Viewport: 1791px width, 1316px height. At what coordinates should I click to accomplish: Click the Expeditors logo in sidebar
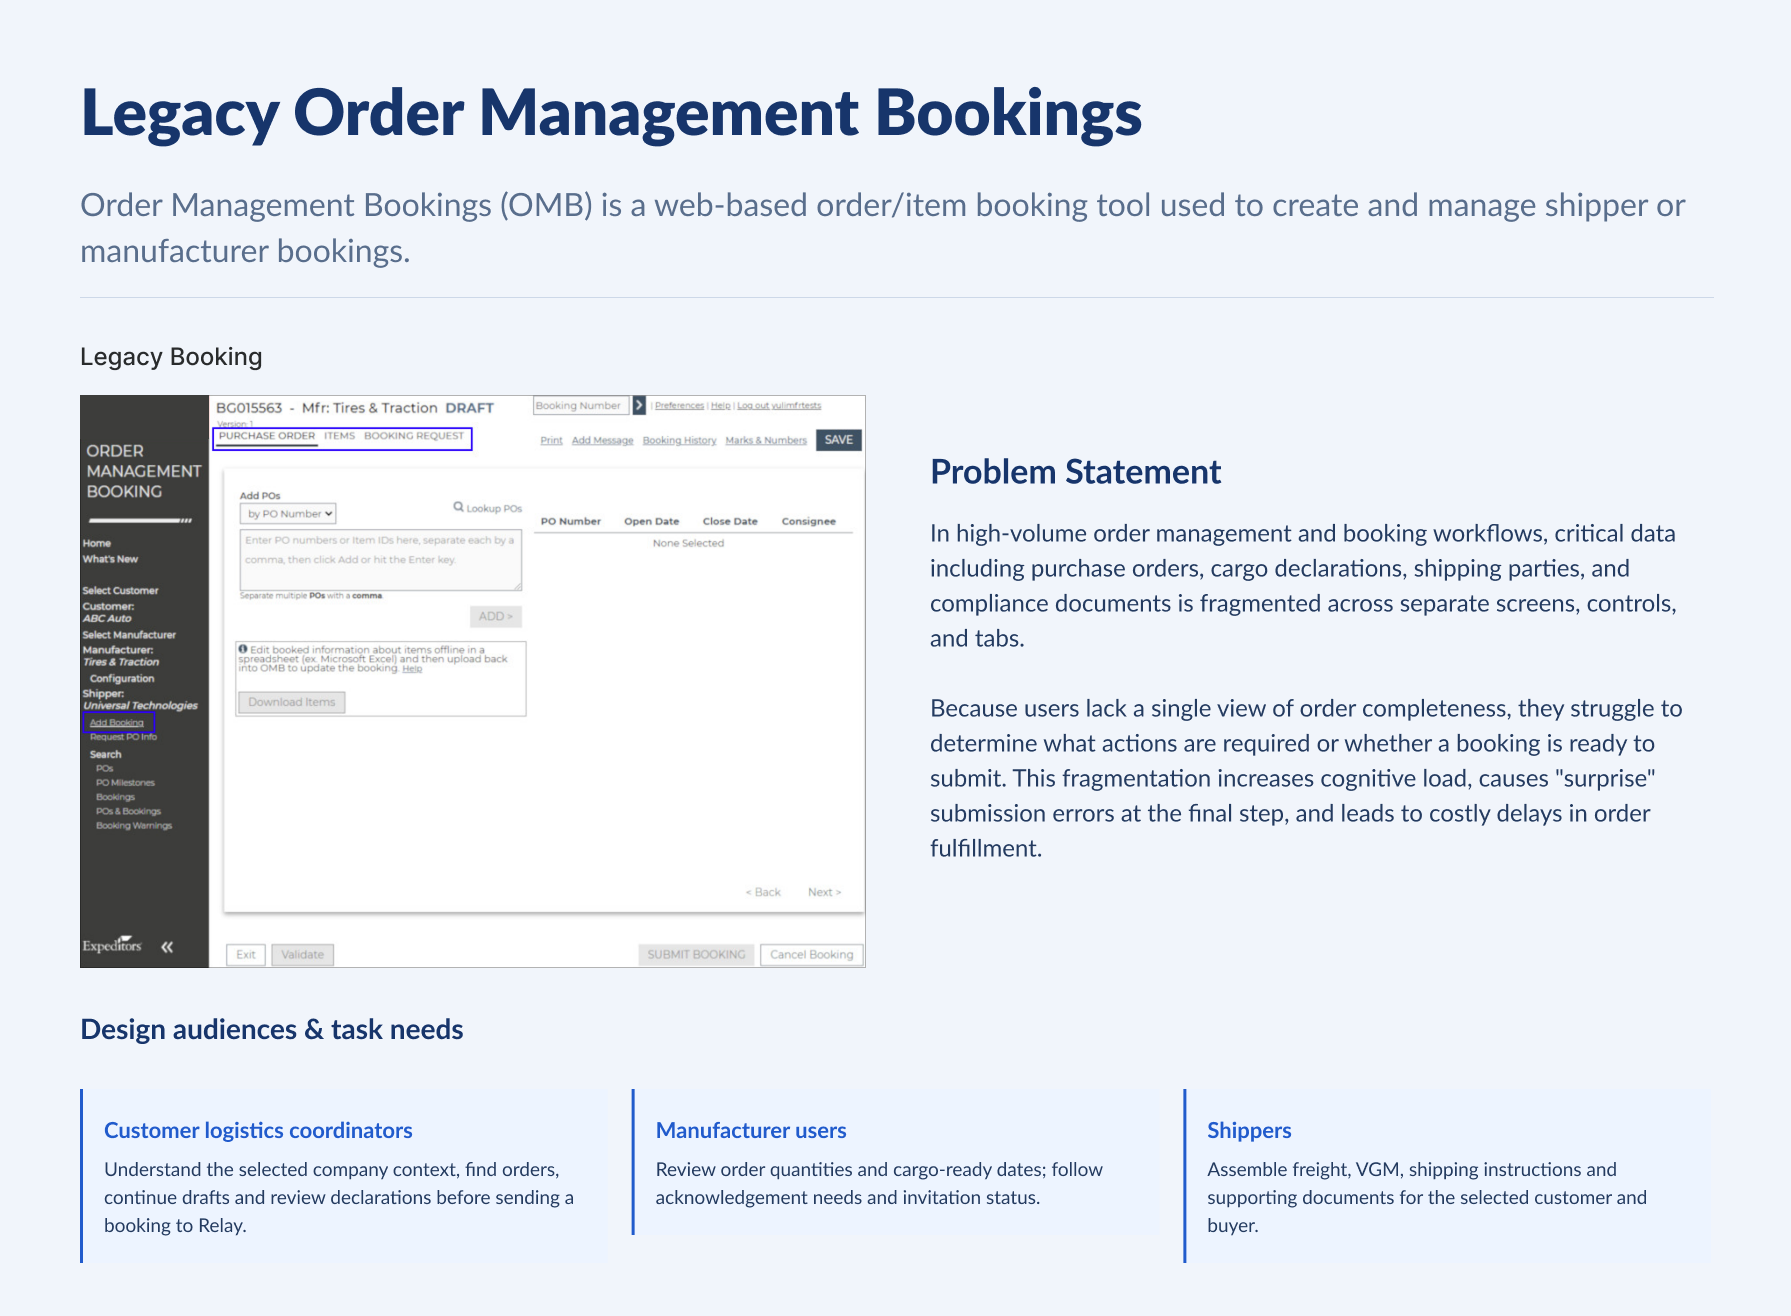click(112, 945)
